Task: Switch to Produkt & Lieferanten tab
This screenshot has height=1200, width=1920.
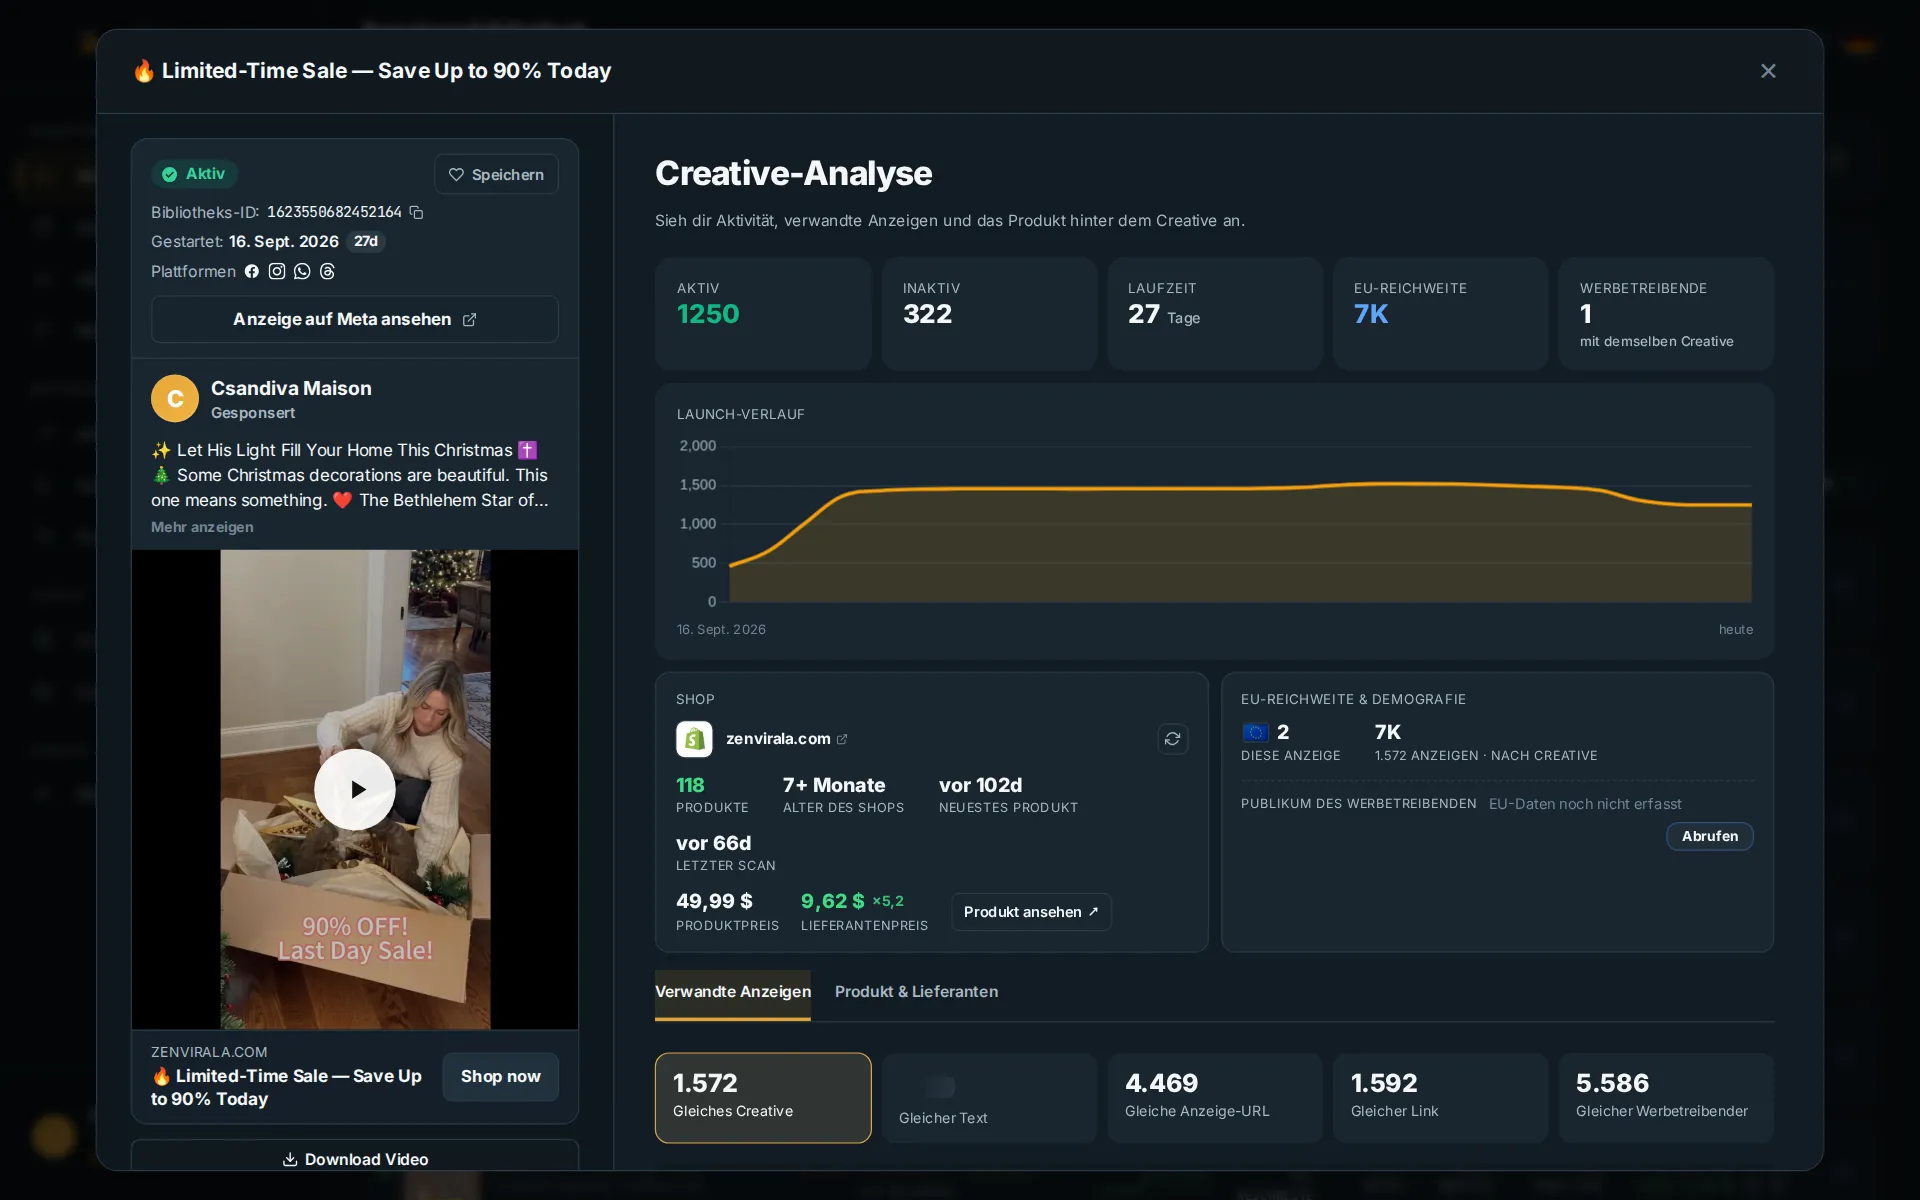Action: (916, 992)
